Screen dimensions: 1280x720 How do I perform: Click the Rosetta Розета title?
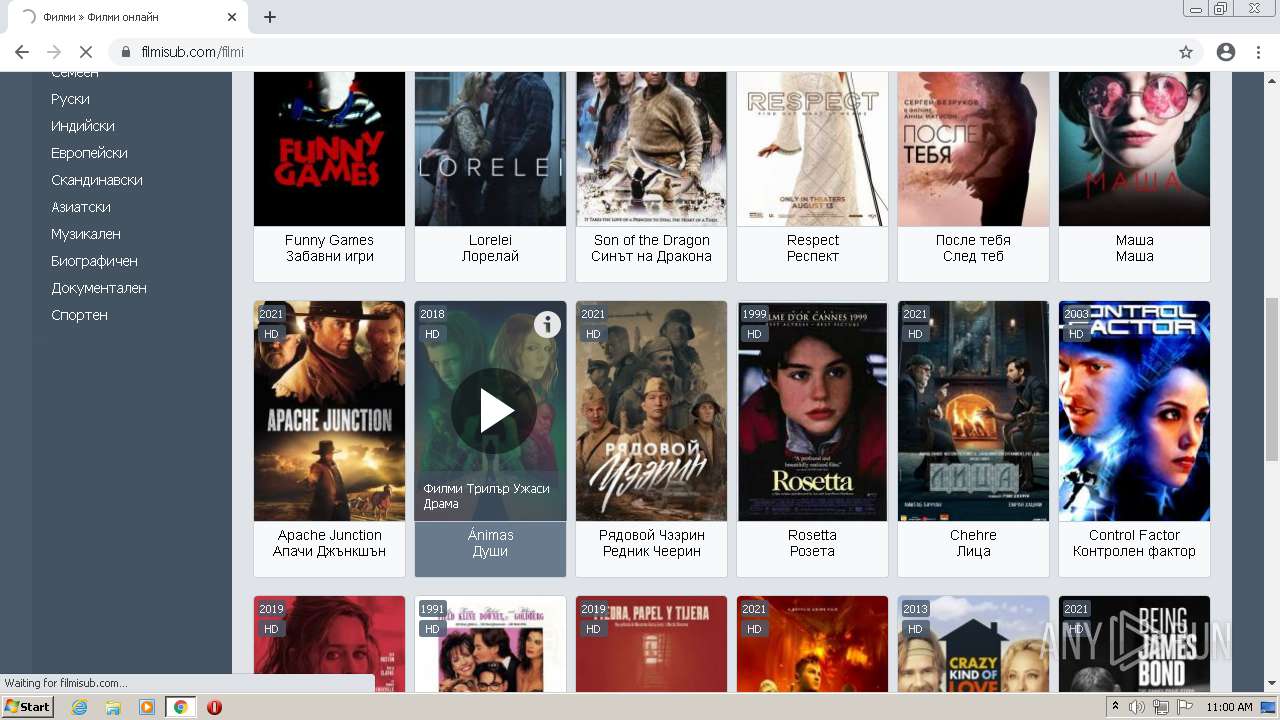tap(812, 543)
